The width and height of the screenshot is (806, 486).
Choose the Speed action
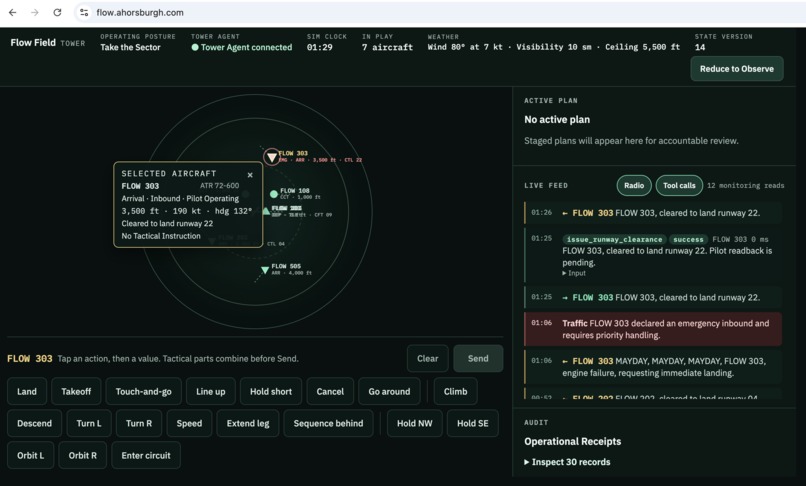(x=189, y=423)
